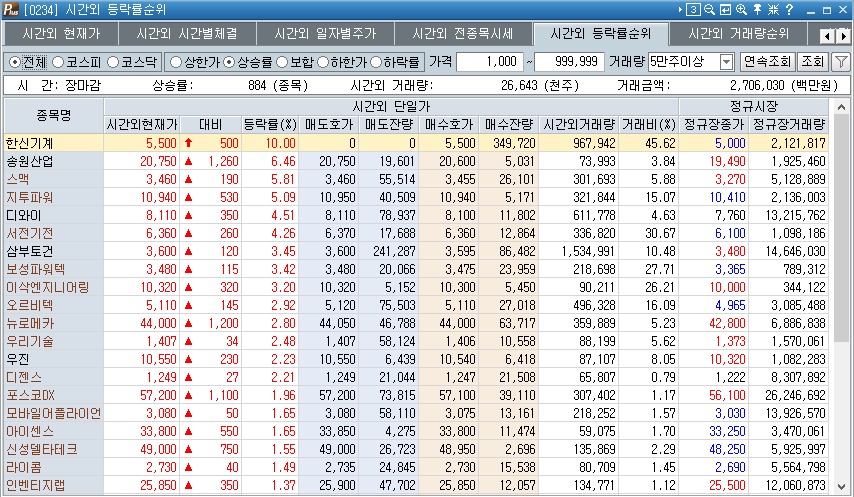Sort by 정규장종가 column header
Image resolution: width=854 pixels, height=497 pixels.
click(713, 125)
